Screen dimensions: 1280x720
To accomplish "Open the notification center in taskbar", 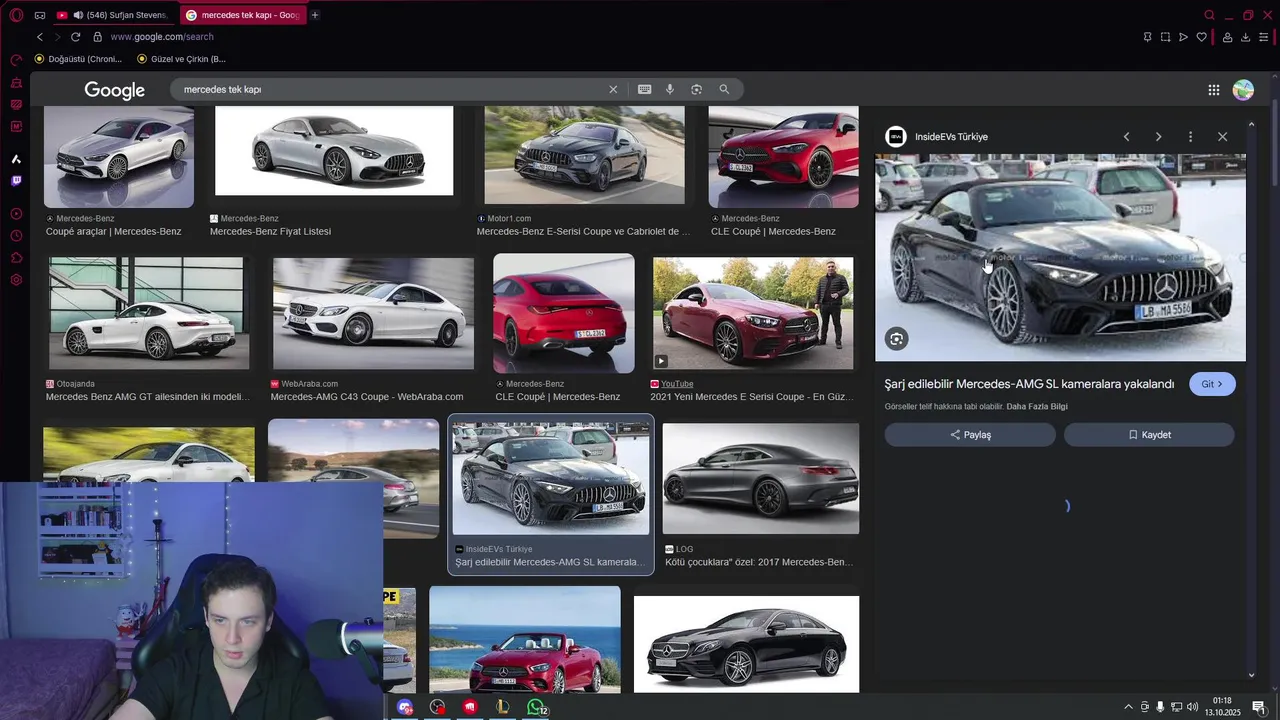I will coord(1259,707).
